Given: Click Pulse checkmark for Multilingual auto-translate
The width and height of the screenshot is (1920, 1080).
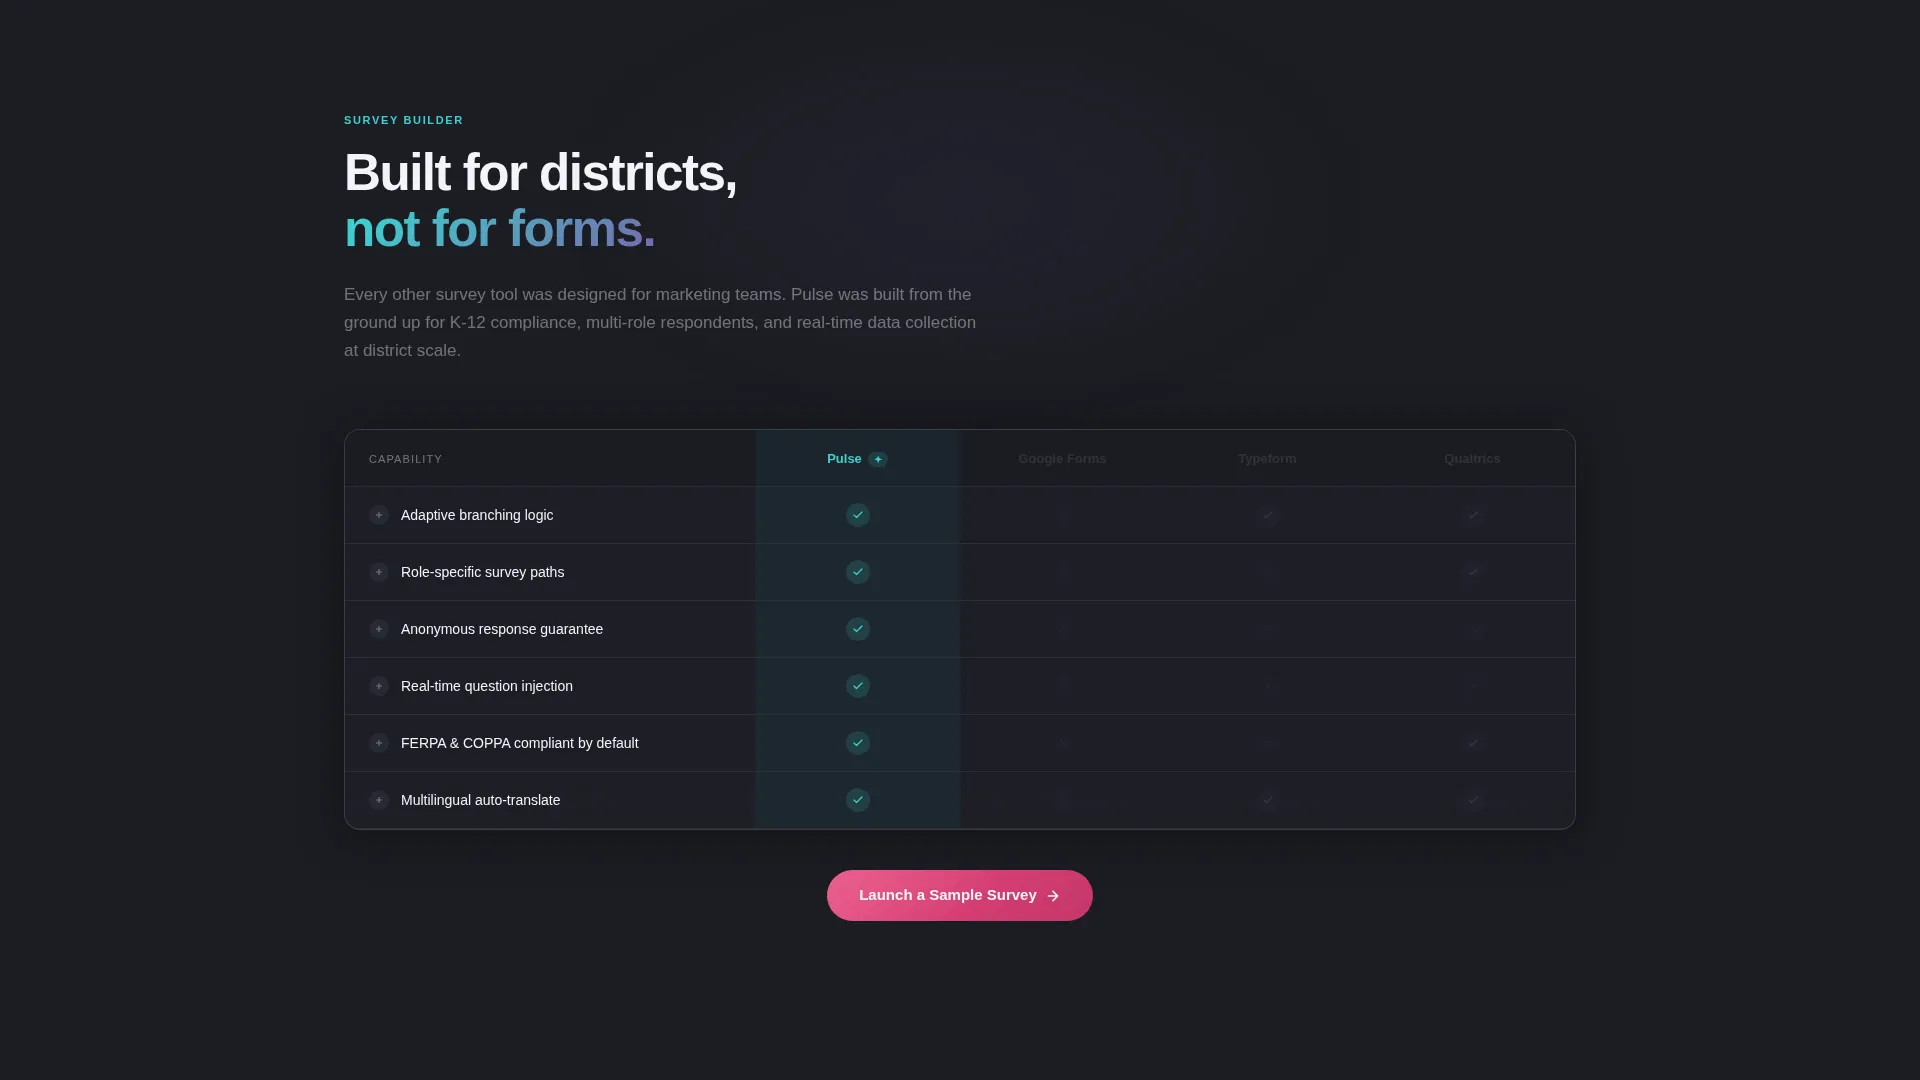Looking at the screenshot, I should [x=858, y=800].
